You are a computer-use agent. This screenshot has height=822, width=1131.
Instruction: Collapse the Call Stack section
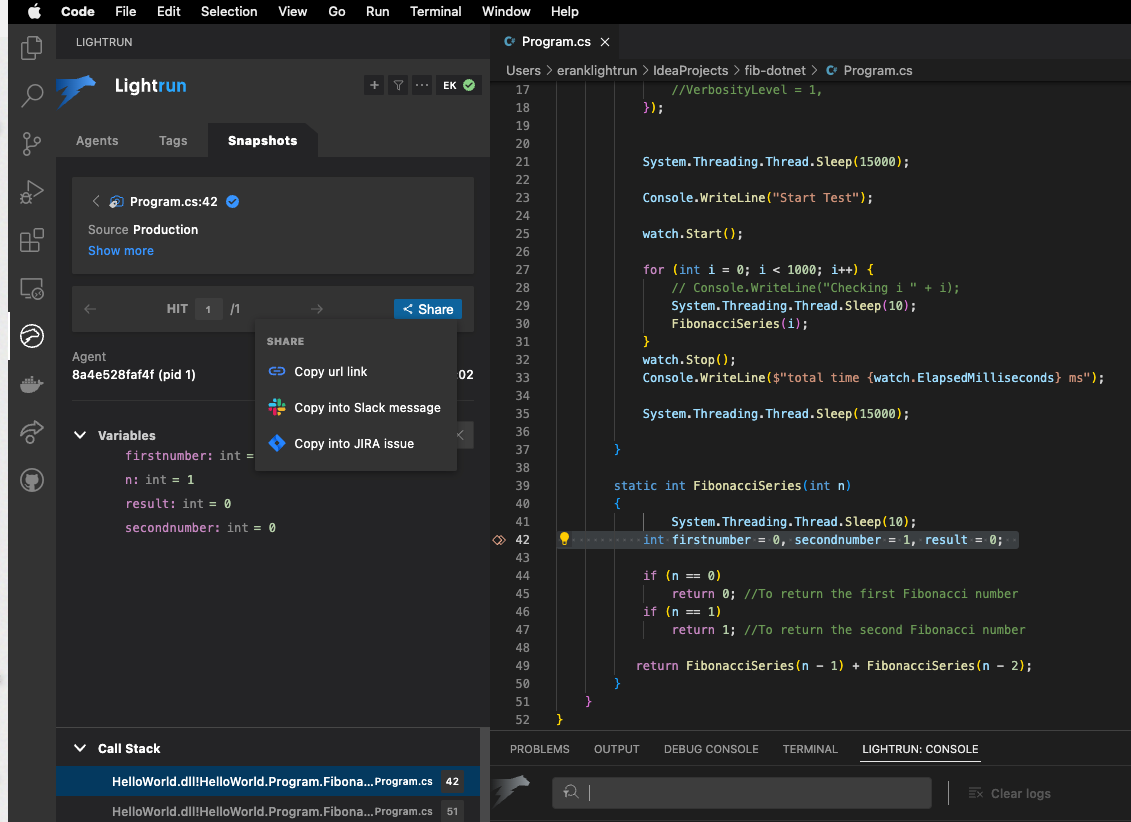coord(80,748)
